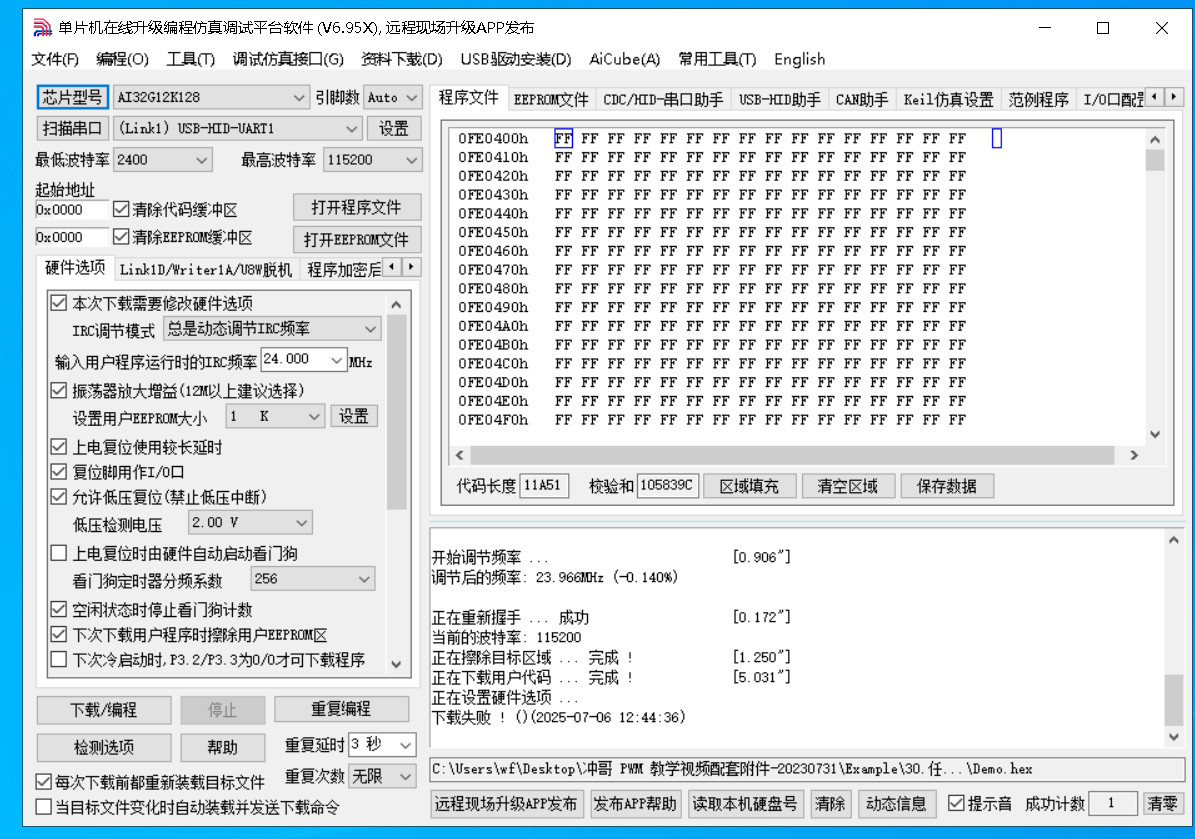The image size is (1195, 839).
Task: Click 检测选项 button
Action: coord(104,748)
